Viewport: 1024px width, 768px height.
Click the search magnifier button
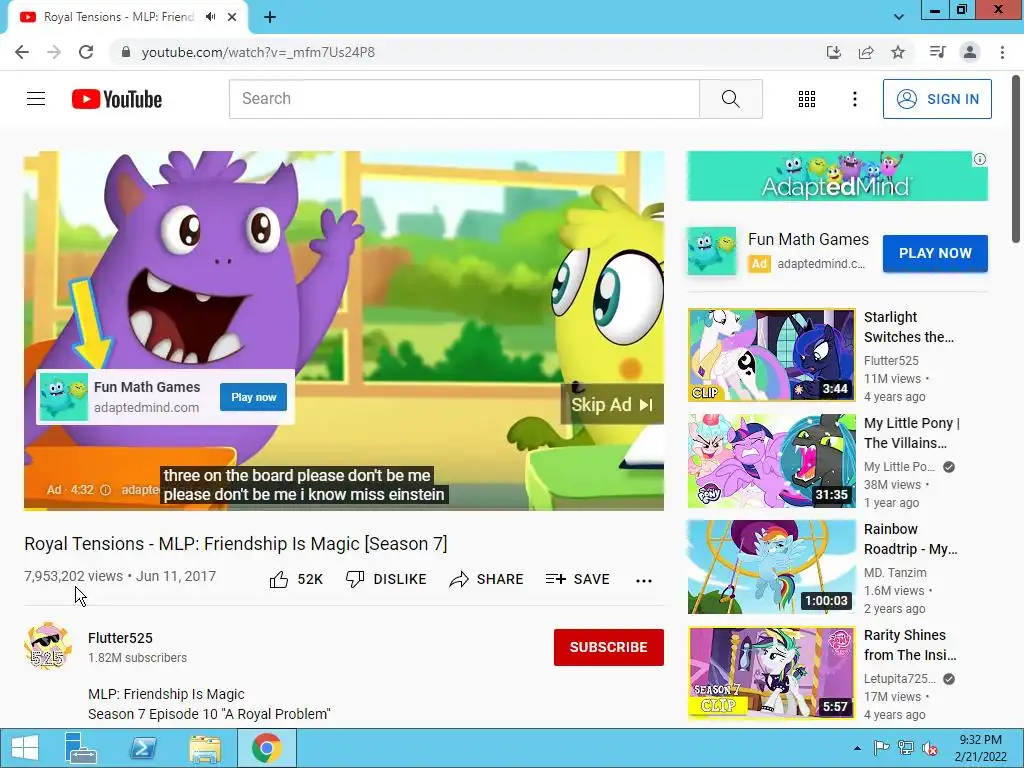click(x=730, y=99)
